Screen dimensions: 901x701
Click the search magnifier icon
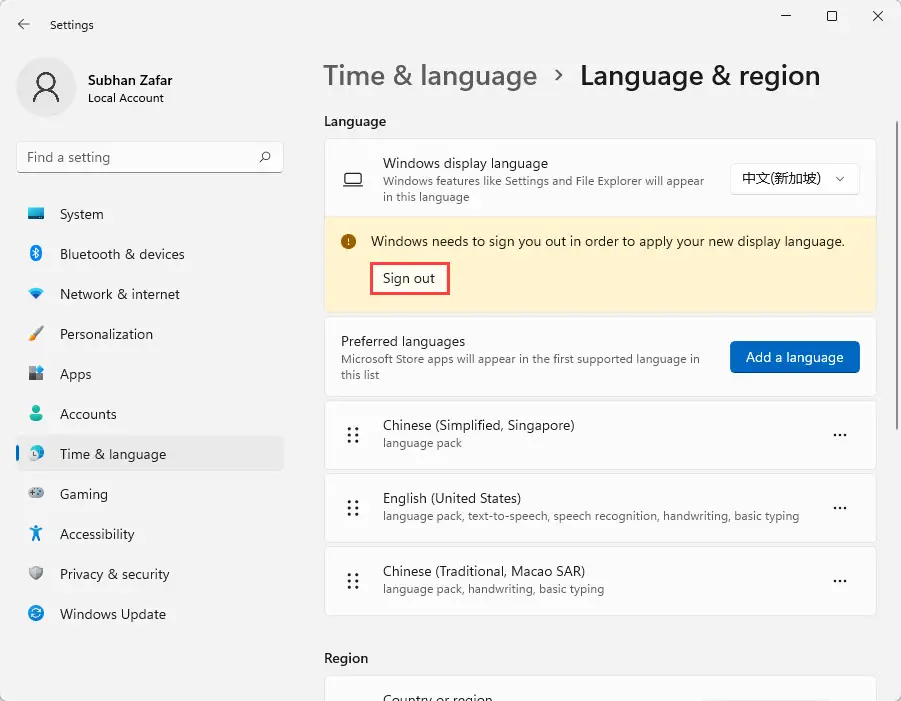265,157
